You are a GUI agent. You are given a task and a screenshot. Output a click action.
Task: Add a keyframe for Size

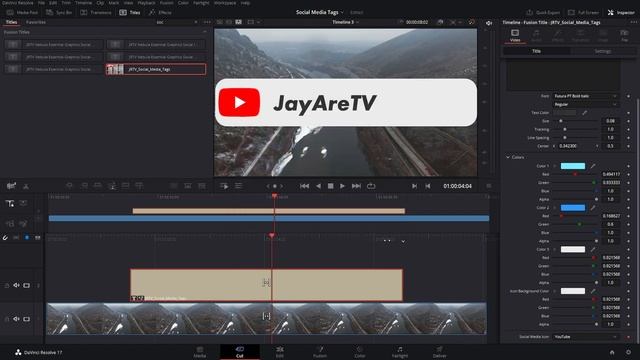(x=629, y=121)
